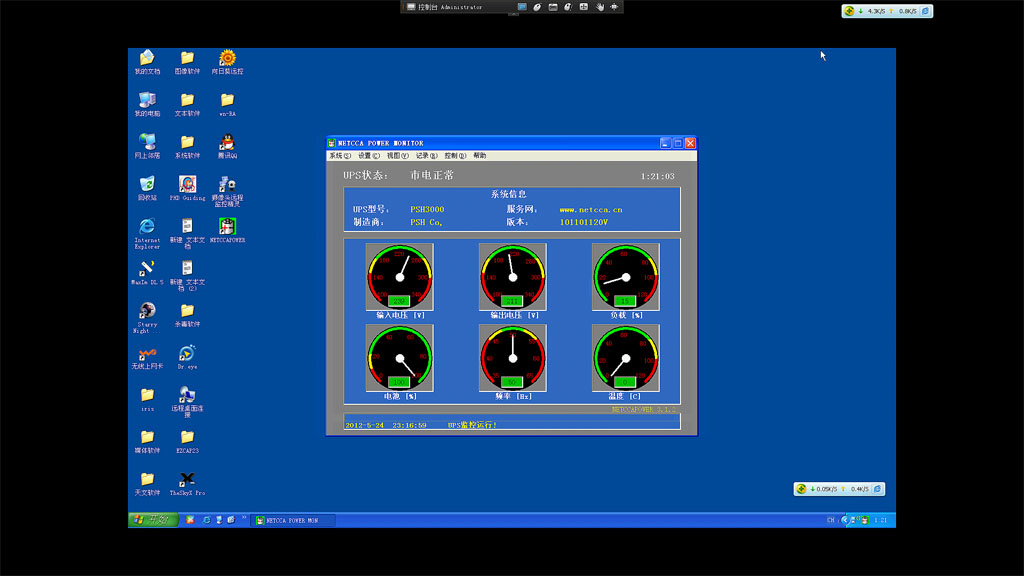The image size is (1024, 576).
Task: Click the CH language indicator in tray
Action: coord(831,520)
